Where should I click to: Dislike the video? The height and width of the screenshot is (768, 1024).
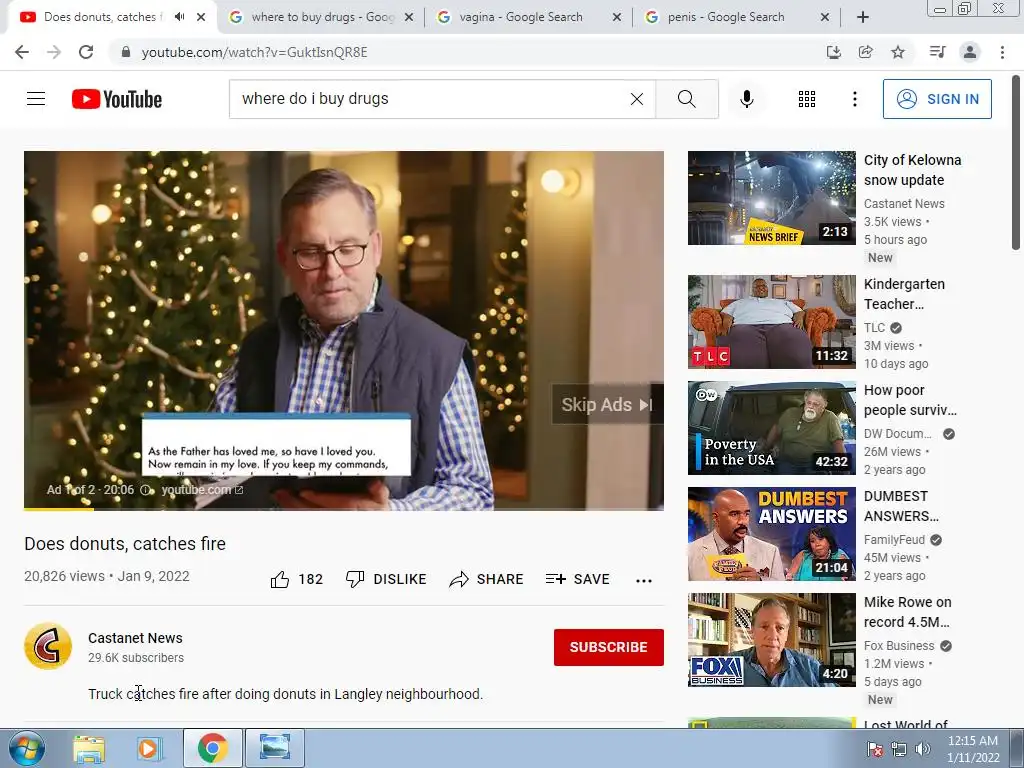pyautogui.click(x=386, y=579)
